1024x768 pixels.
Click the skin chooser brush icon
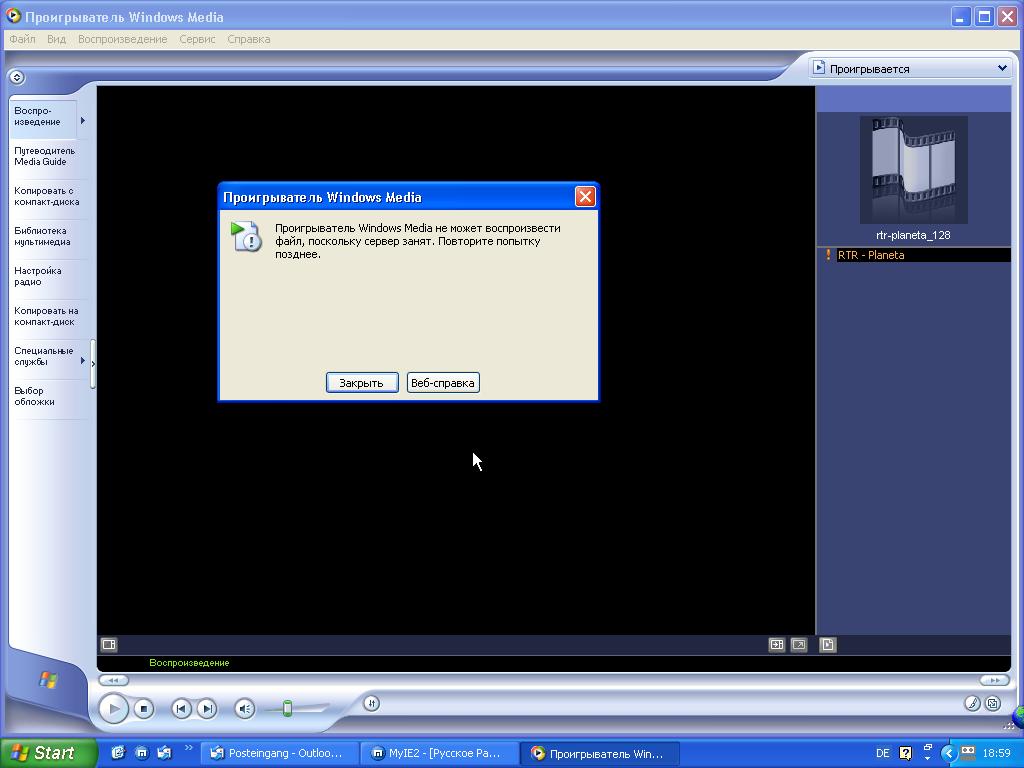click(972, 703)
